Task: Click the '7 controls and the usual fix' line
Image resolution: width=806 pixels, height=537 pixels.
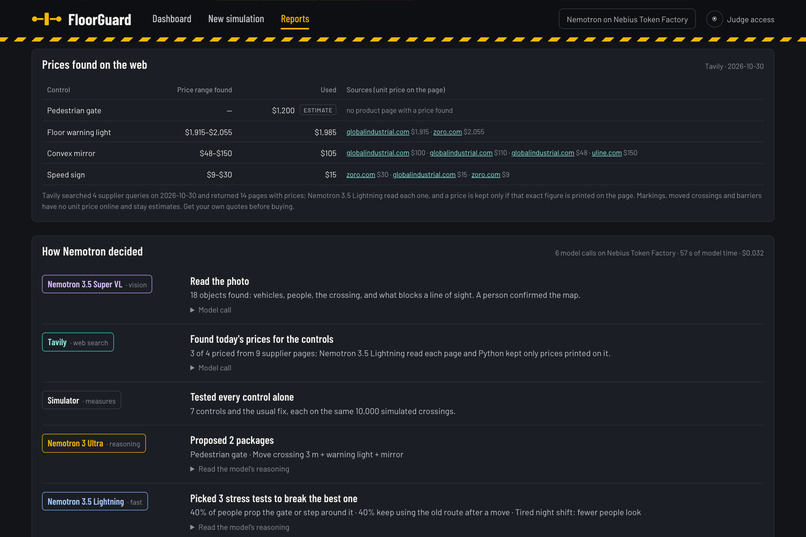Action: pyautogui.click(x=322, y=411)
